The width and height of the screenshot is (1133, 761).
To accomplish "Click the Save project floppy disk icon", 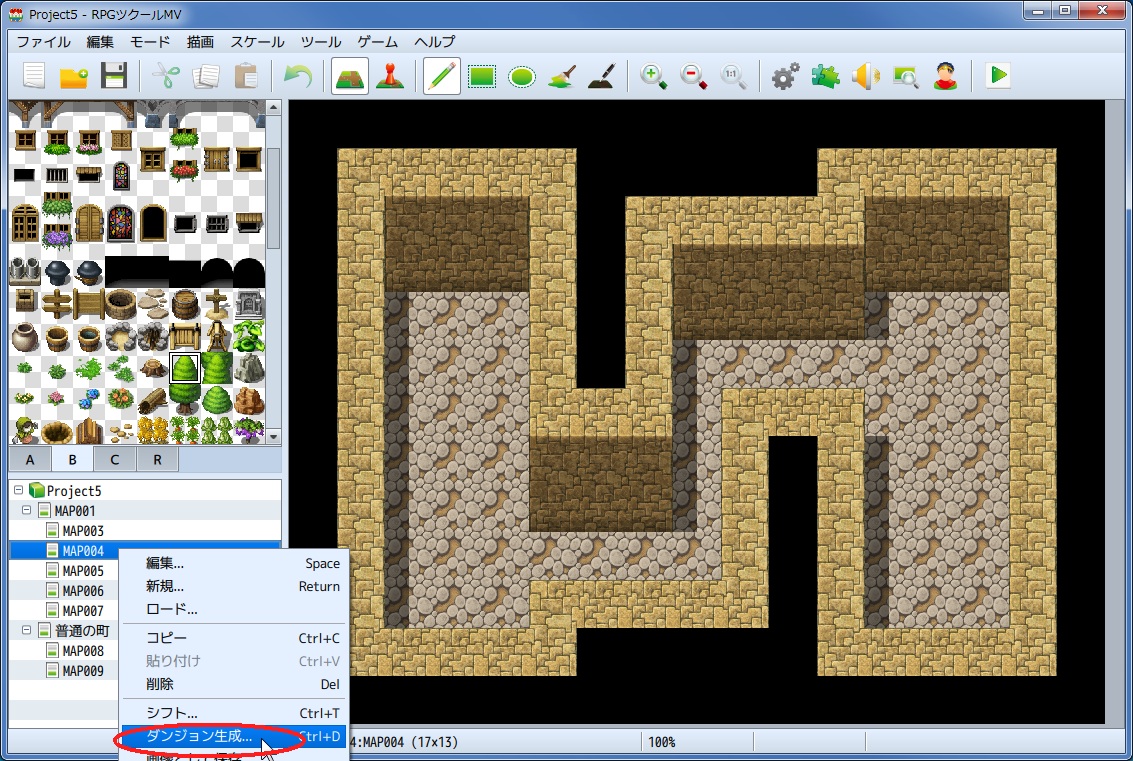I will [x=114, y=76].
